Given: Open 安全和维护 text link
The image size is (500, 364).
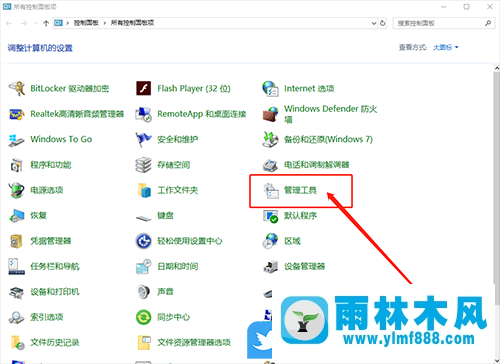Looking at the screenshot, I should point(178,139).
